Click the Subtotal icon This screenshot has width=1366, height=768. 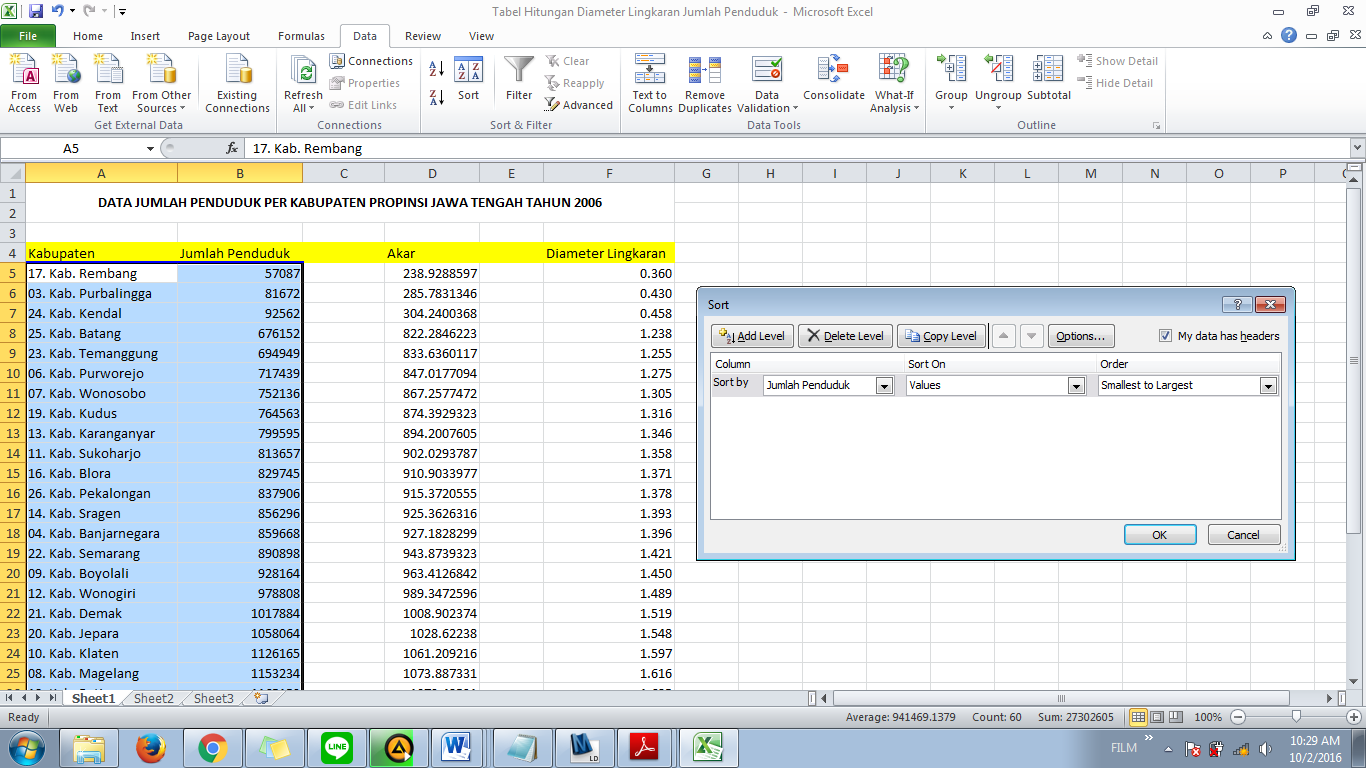point(1048,80)
